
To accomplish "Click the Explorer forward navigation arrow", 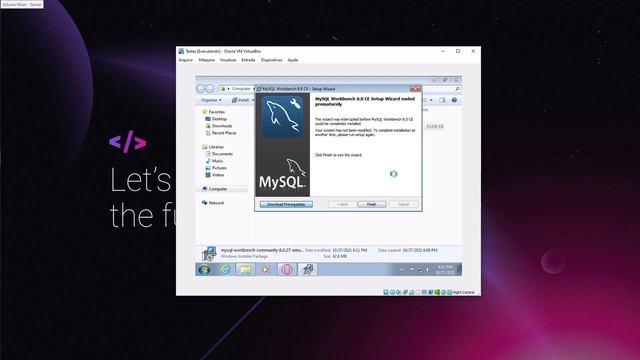I will tap(209, 89).
